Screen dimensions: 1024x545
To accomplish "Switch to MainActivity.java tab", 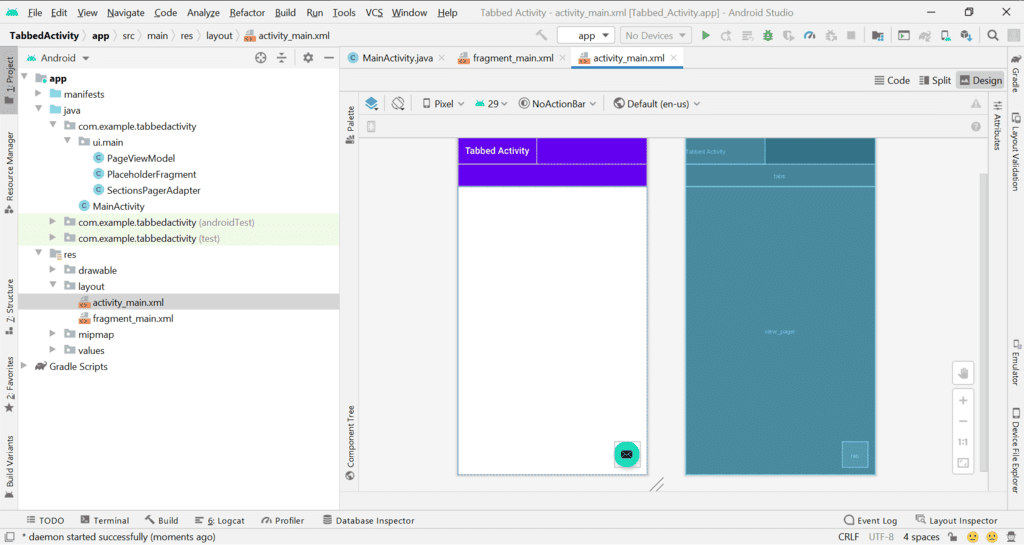I will tap(397, 58).
